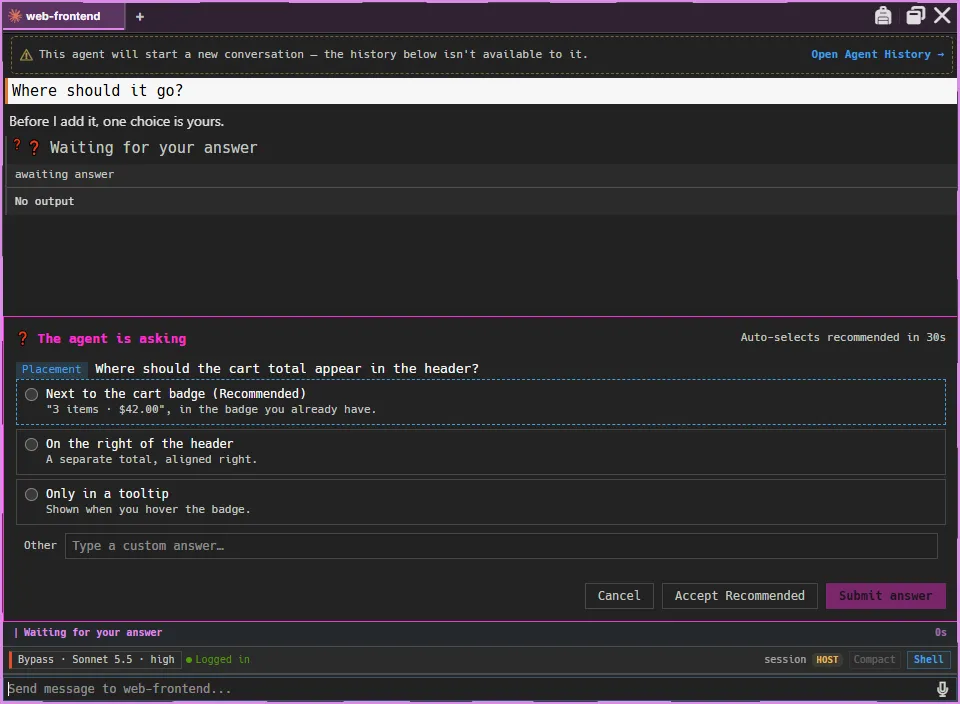Click the Placement tag label
The width and height of the screenshot is (960, 704).
pos(51,369)
